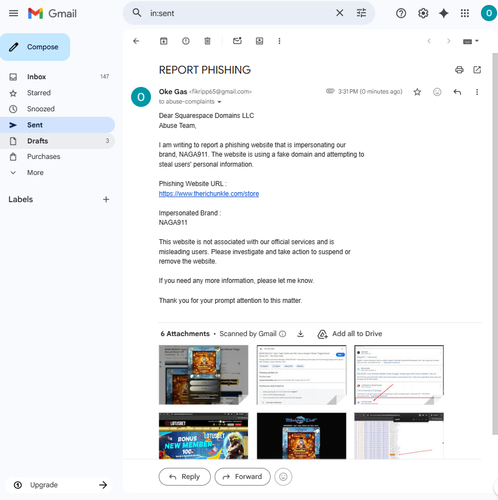Screen dimensions: 498x500
Task: Open the spreadsheet screenshot attachment
Action: 399,436
